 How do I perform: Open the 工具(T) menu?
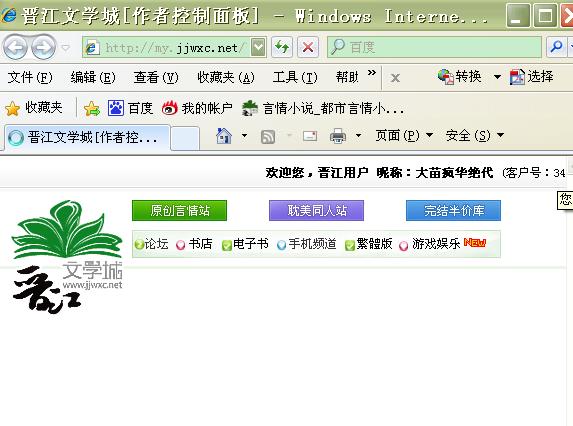point(295,77)
